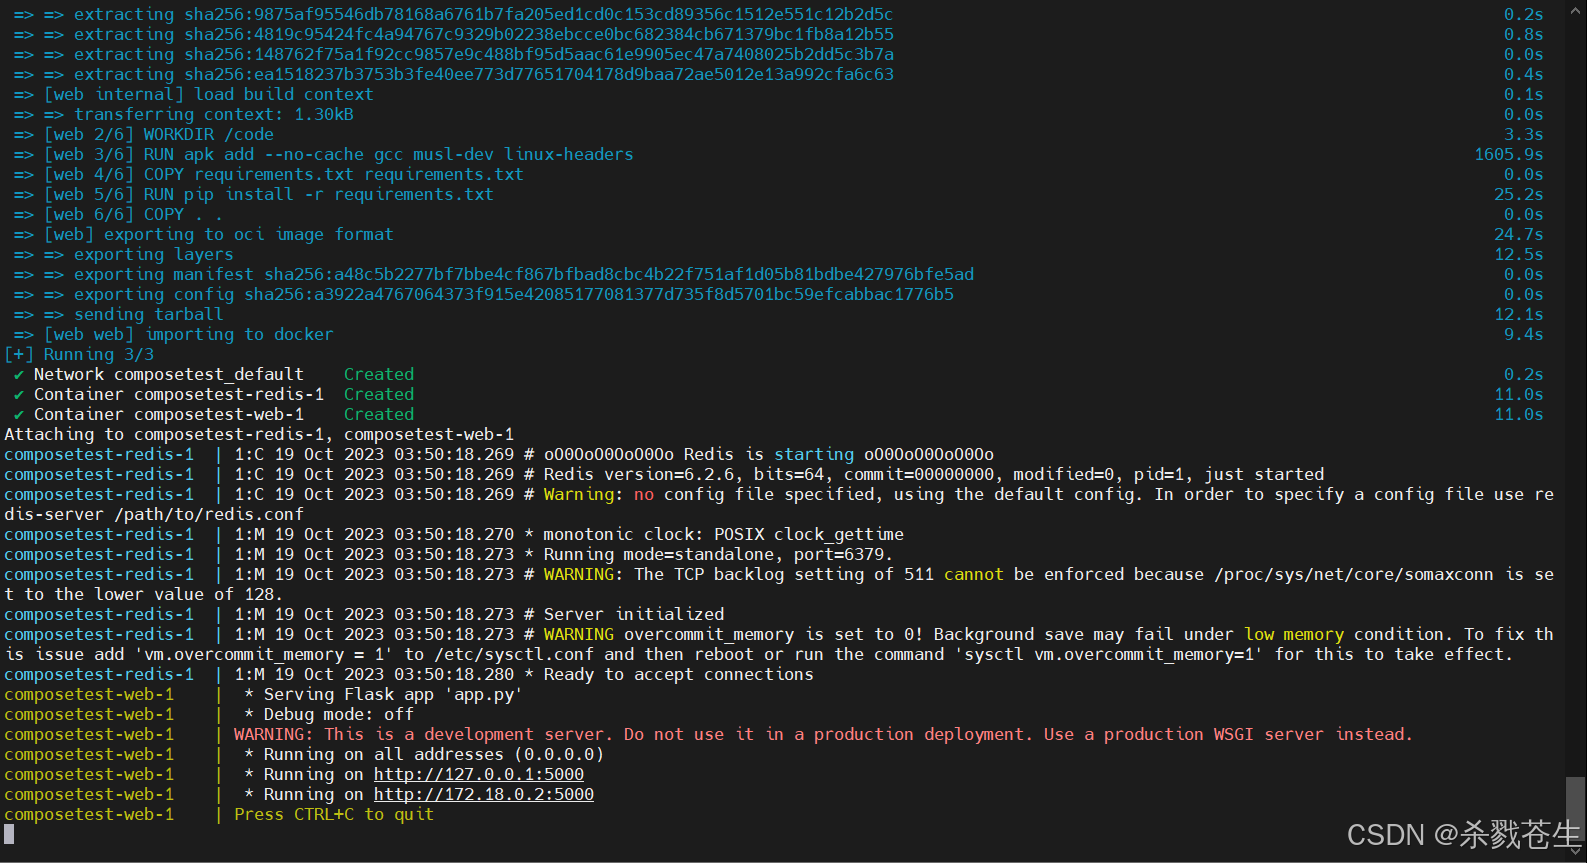Click the 'Serving Flask app' line
The width and height of the screenshot is (1587, 863).
point(264,694)
